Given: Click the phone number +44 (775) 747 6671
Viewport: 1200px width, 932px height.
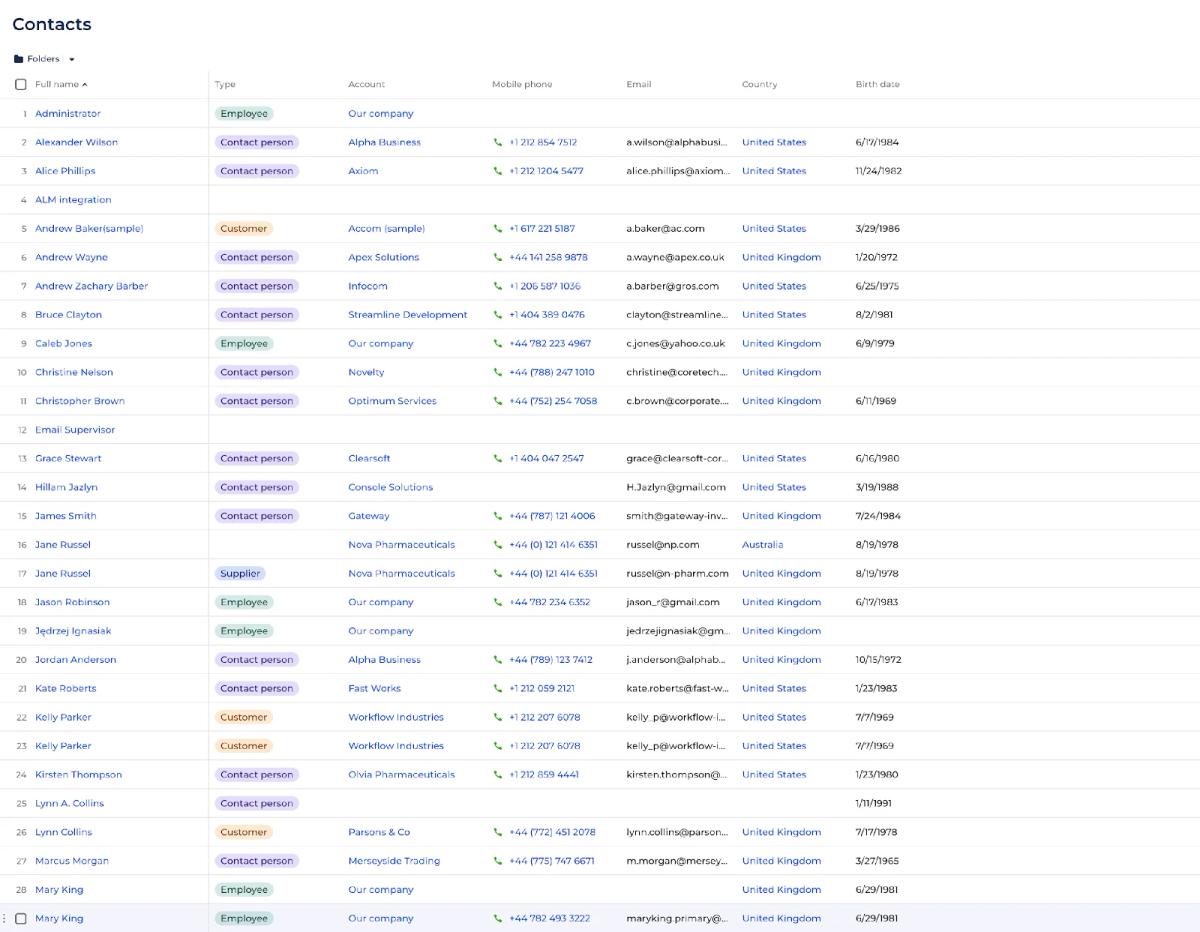Looking at the screenshot, I should (552, 861).
